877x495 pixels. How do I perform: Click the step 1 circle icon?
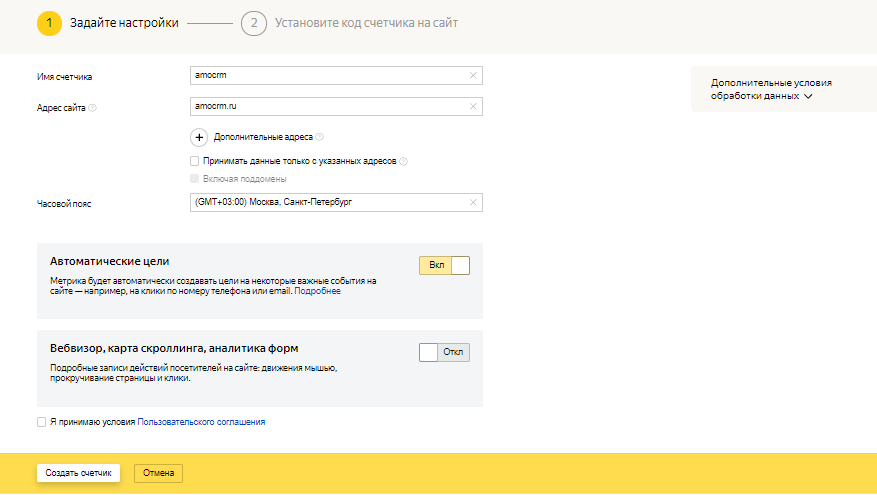point(50,23)
